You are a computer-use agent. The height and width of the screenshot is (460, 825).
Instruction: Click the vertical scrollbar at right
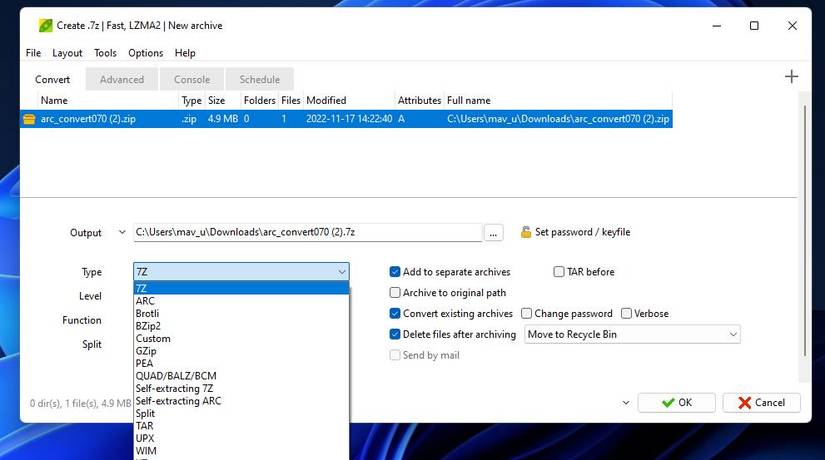pyautogui.click(x=804, y=232)
